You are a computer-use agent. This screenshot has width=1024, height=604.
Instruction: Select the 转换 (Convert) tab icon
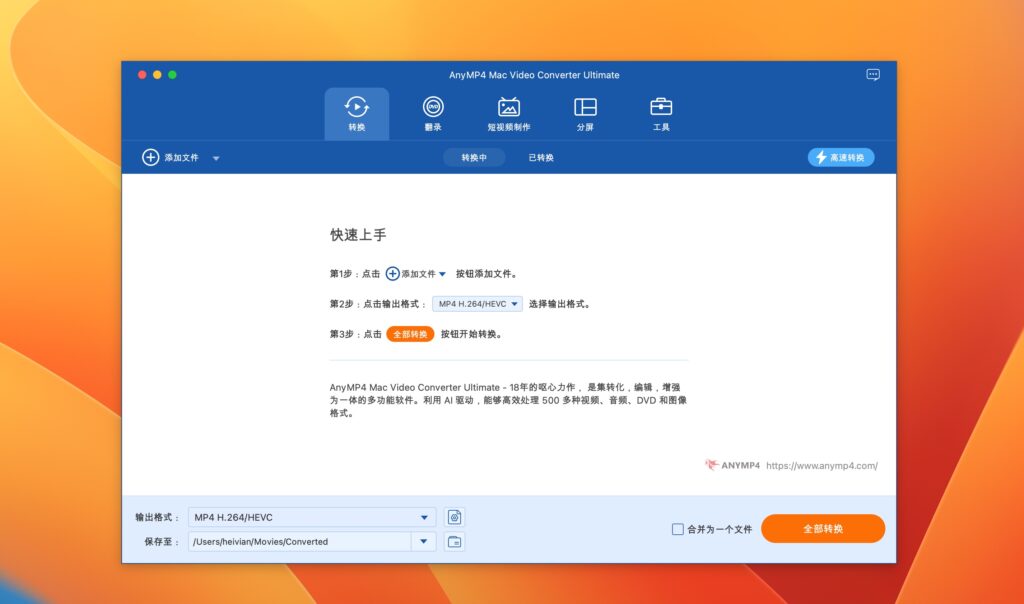[x=356, y=107]
